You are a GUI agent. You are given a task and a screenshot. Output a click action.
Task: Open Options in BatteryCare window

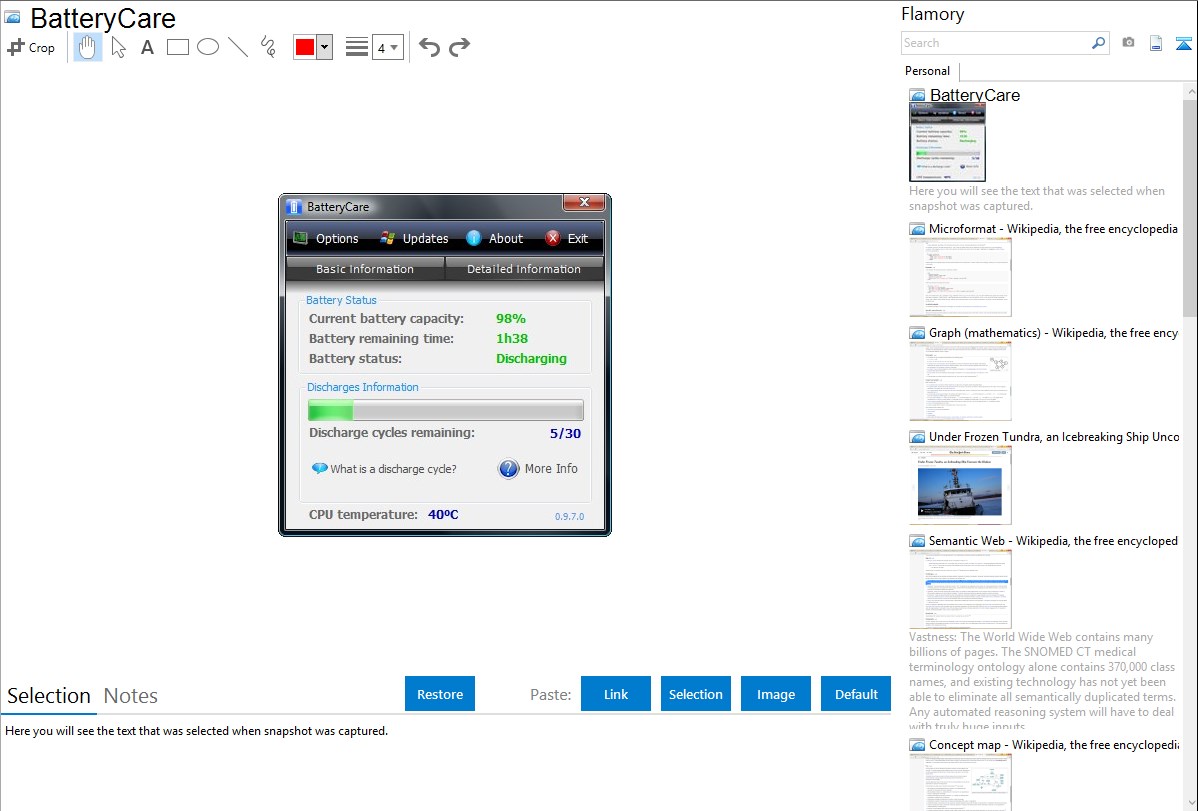326,238
